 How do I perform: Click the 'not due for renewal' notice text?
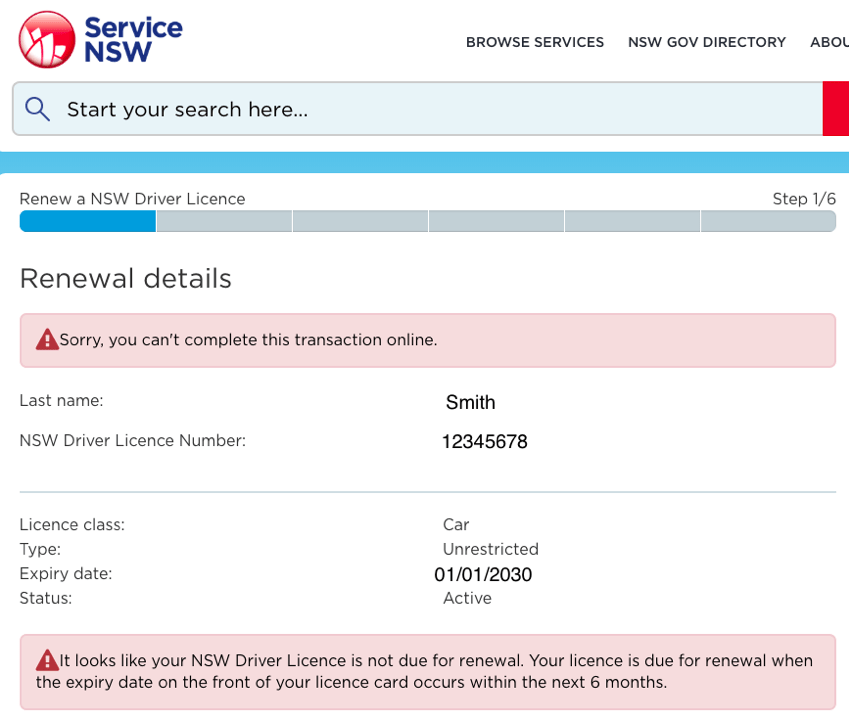point(425,671)
